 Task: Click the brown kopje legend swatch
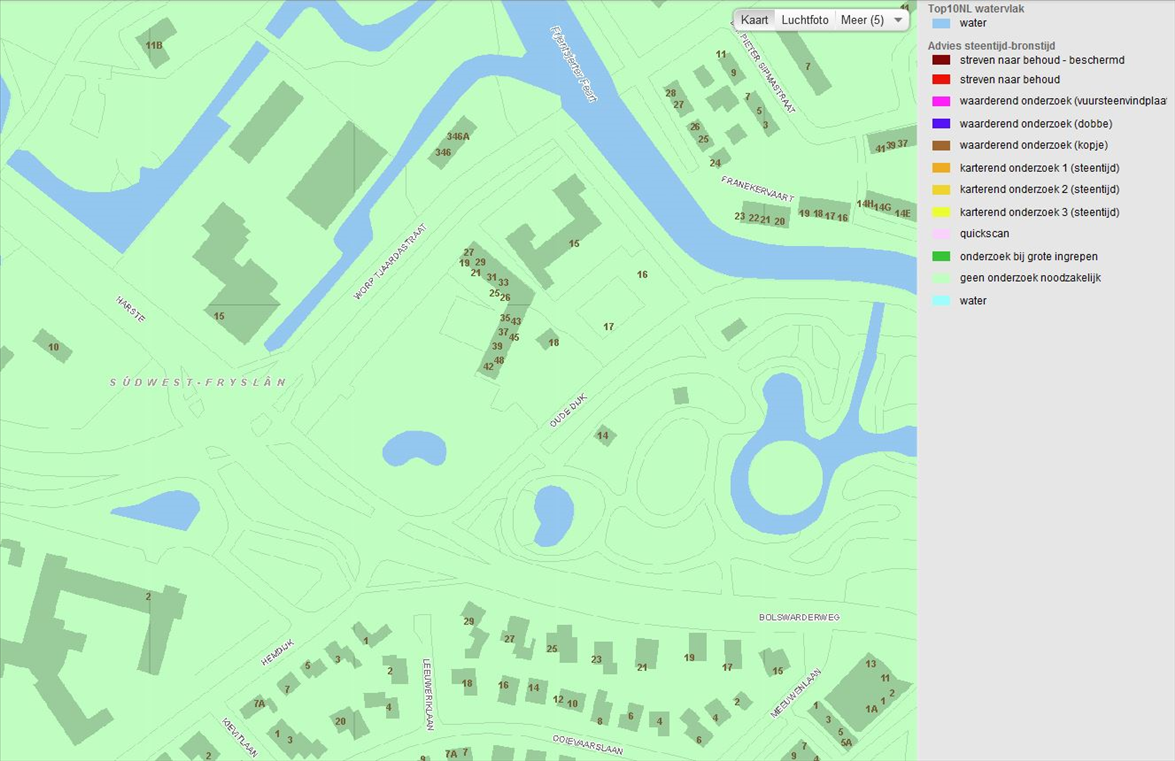[x=941, y=145]
